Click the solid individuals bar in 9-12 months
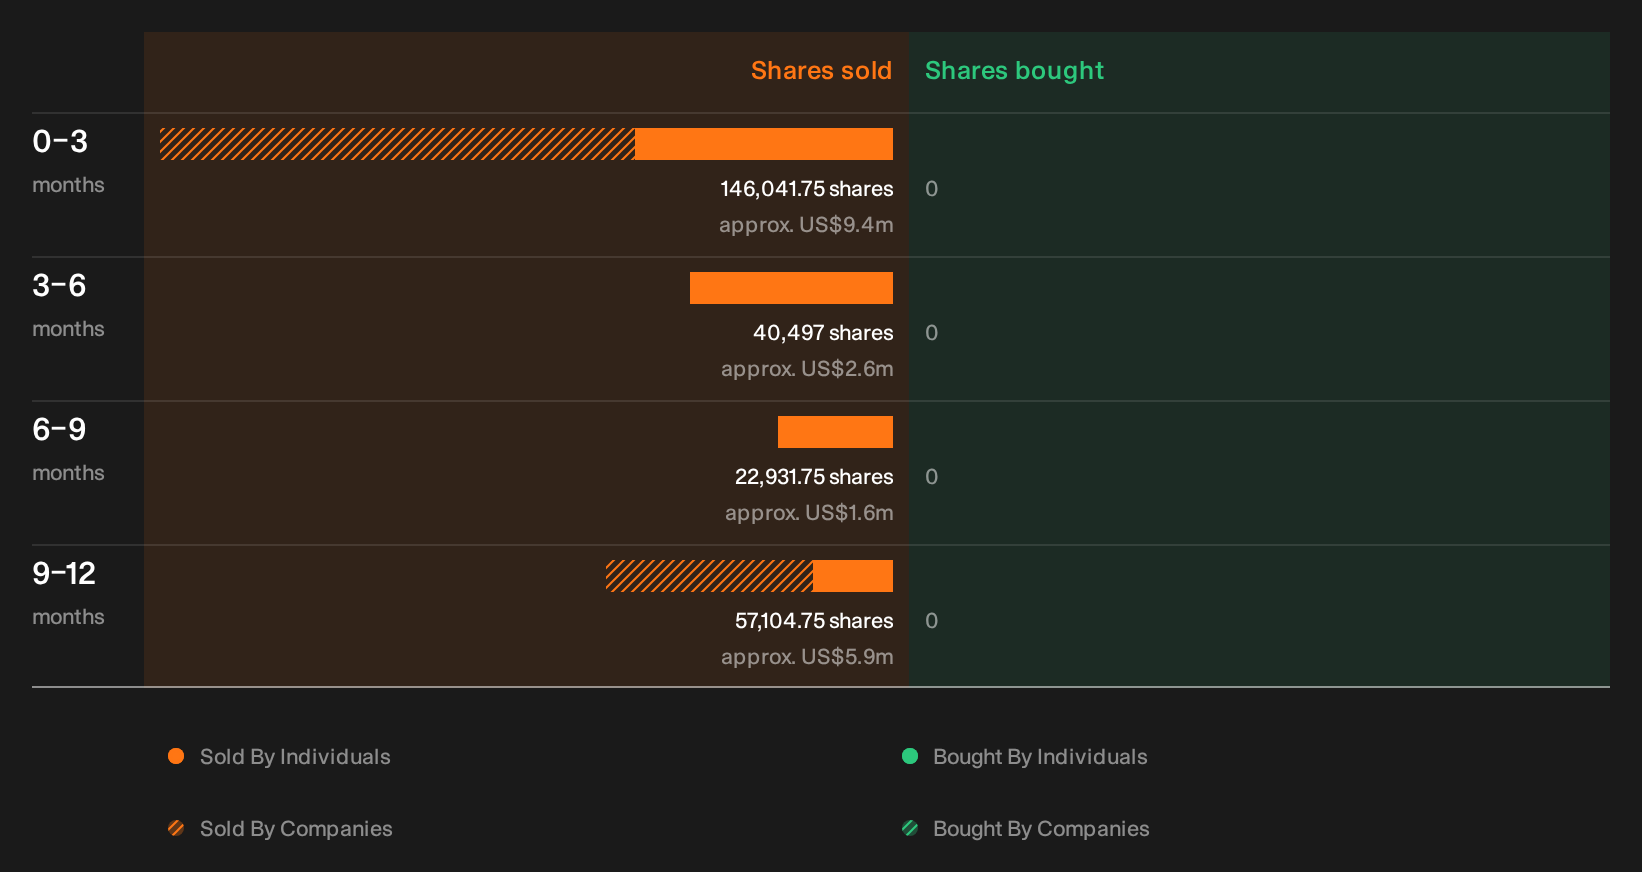 pos(853,576)
